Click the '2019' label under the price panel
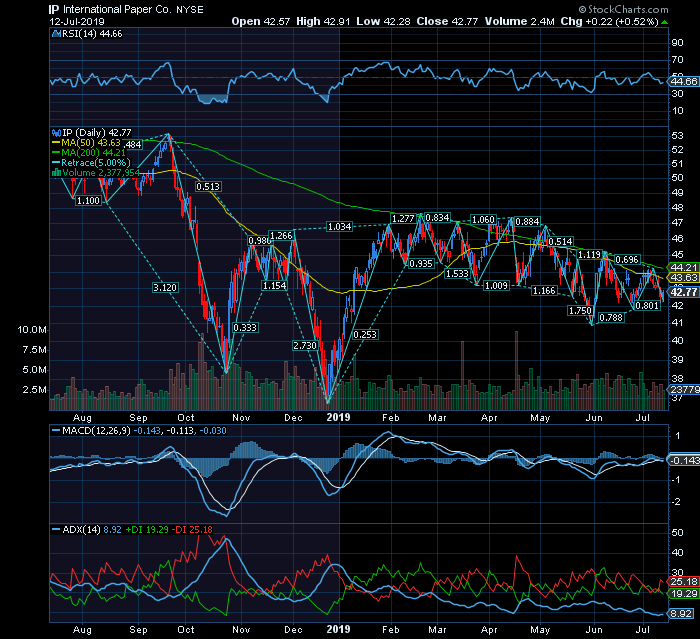Viewport: 700px width, 639px height. coord(338,418)
